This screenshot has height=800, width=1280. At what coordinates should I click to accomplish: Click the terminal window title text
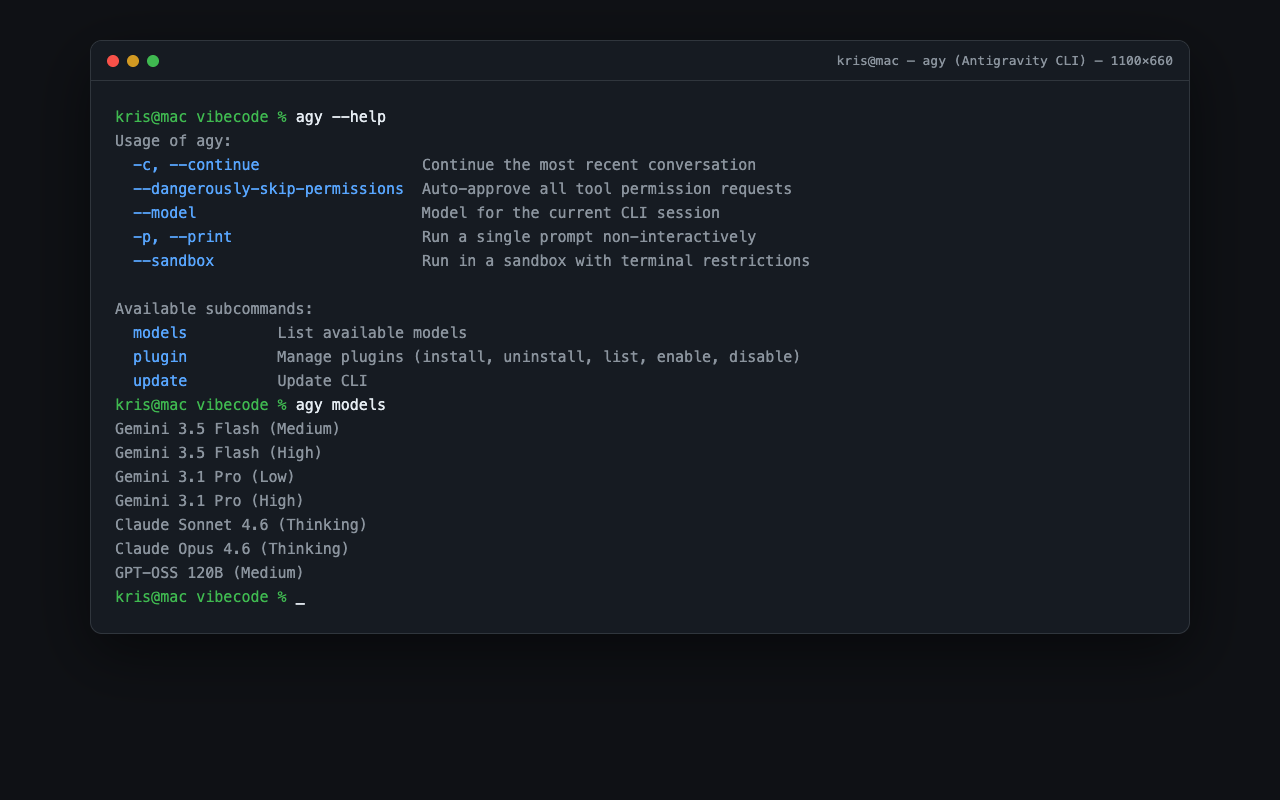point(1005,61)
